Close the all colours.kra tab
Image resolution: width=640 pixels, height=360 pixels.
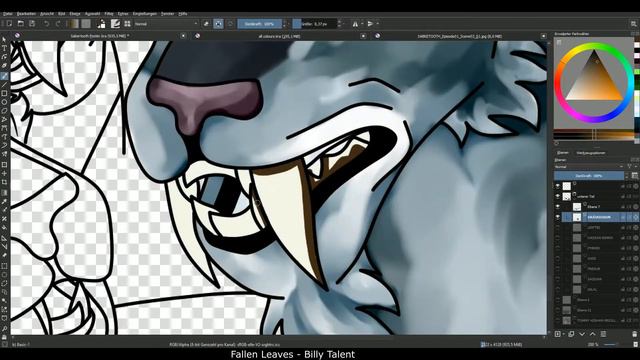click(363, 36)
